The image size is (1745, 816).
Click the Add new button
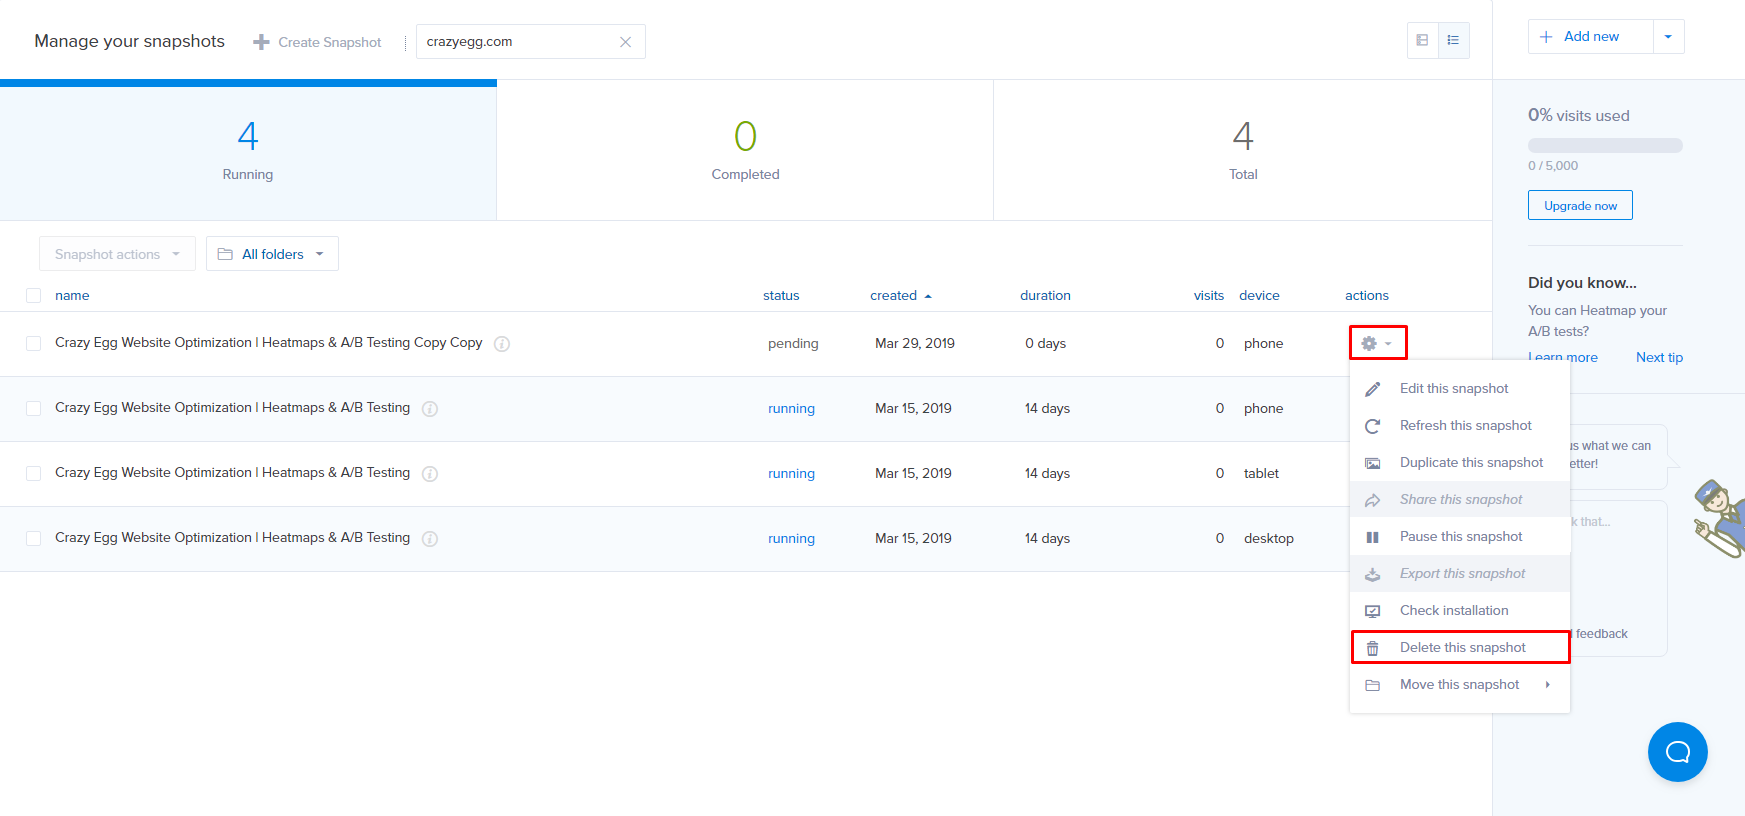(1591, 37)
